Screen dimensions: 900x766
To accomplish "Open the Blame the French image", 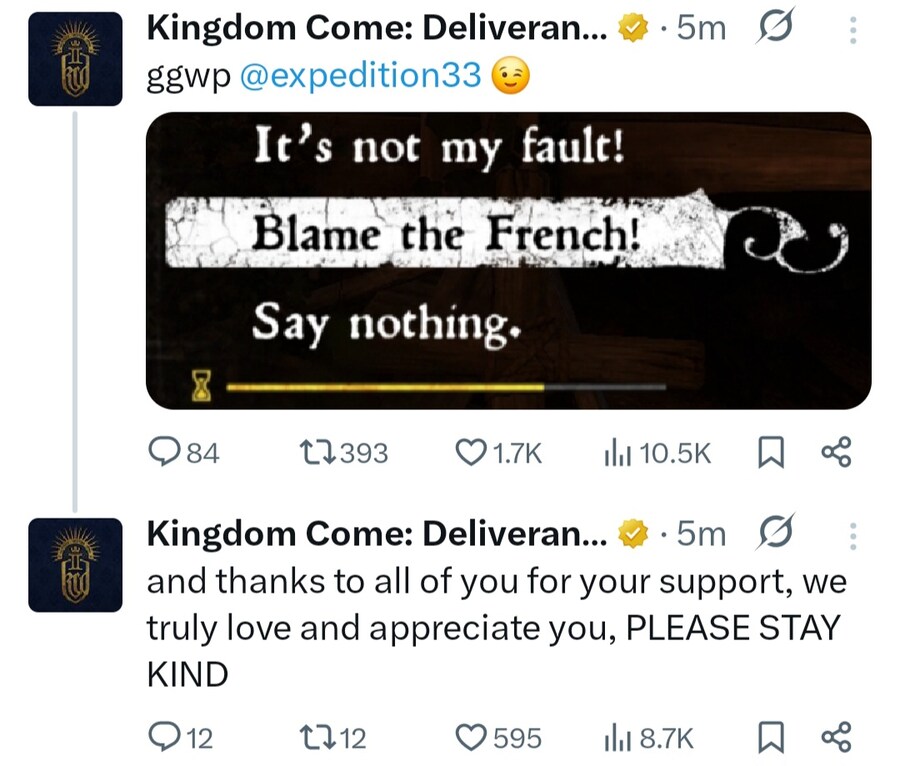I will [x=508, y=260].
